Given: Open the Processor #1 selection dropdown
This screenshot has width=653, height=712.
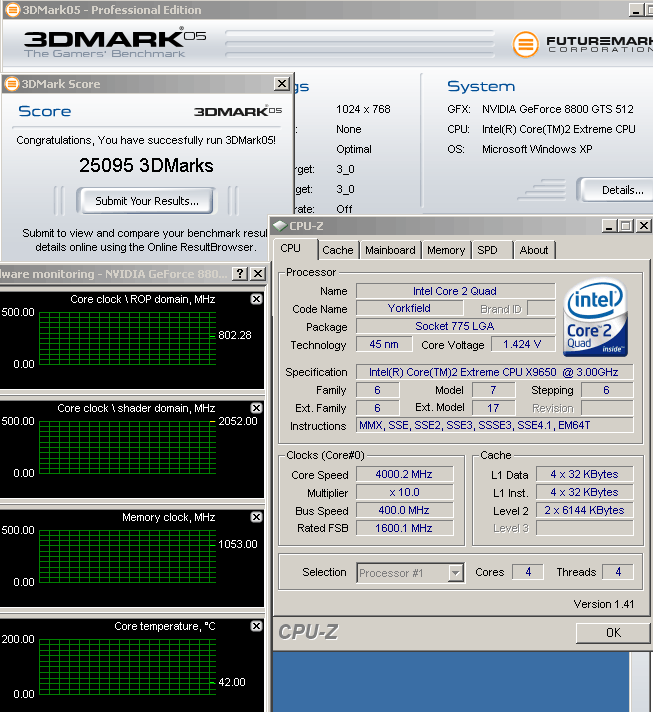Looking at the screenshot, I should pos(455,573).
